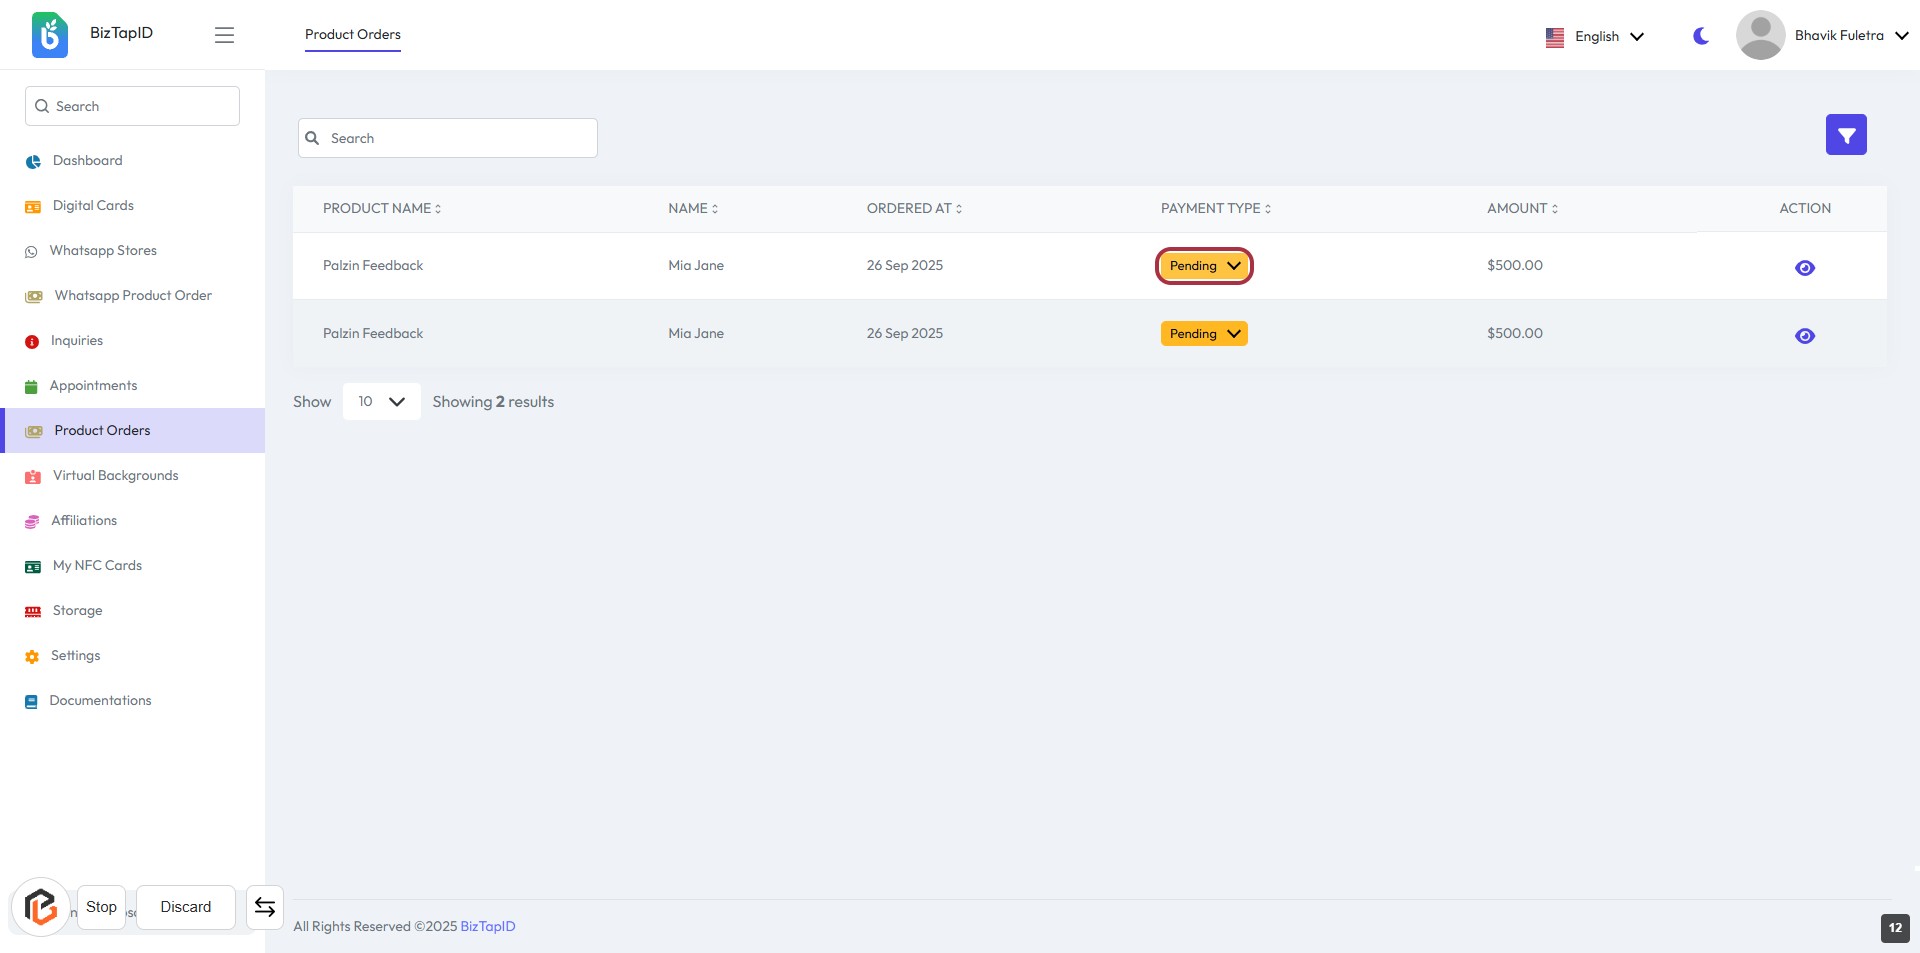The height and width of the screenshot is (953, 1920).
Task: Go to My NFC Cards
Action: coord(97,566)
